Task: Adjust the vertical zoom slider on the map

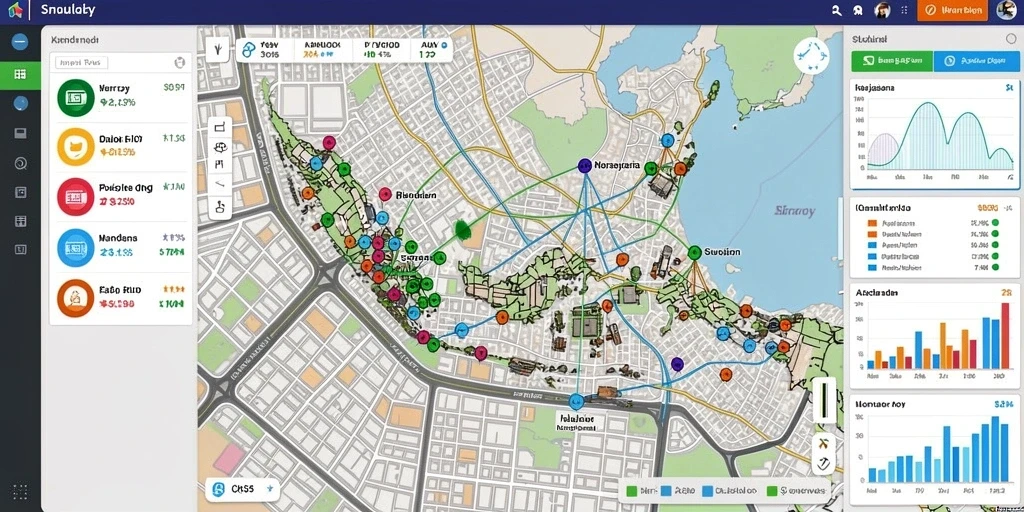Action: point(824,399)
